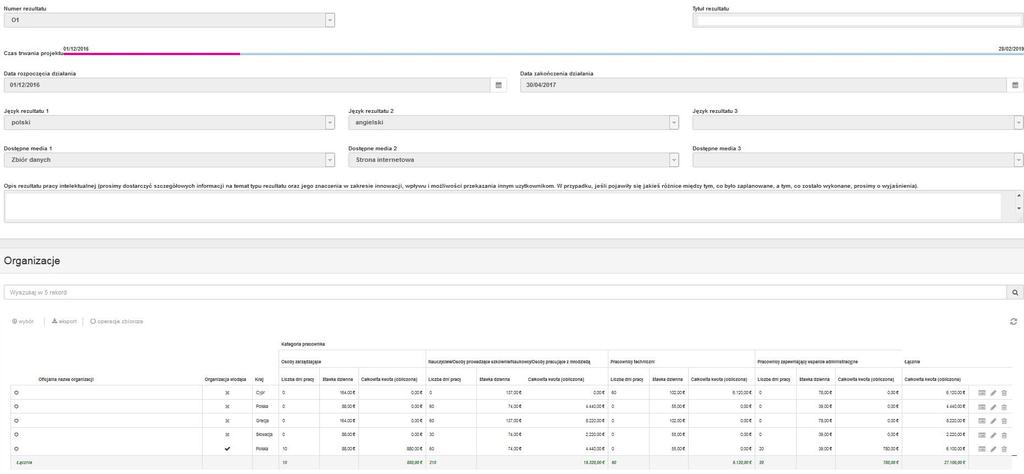Viewport: 1024px width, 474px height.
Task: Delete the Polska row totaling 6.100,00 €
Action: 1004,449
